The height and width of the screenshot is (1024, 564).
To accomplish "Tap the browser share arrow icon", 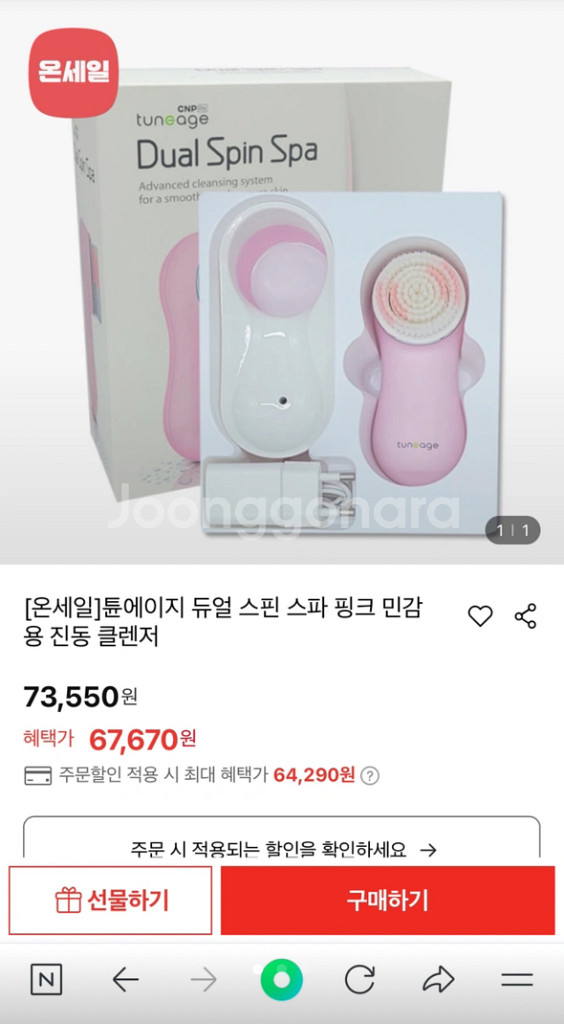I will (438, 979).
